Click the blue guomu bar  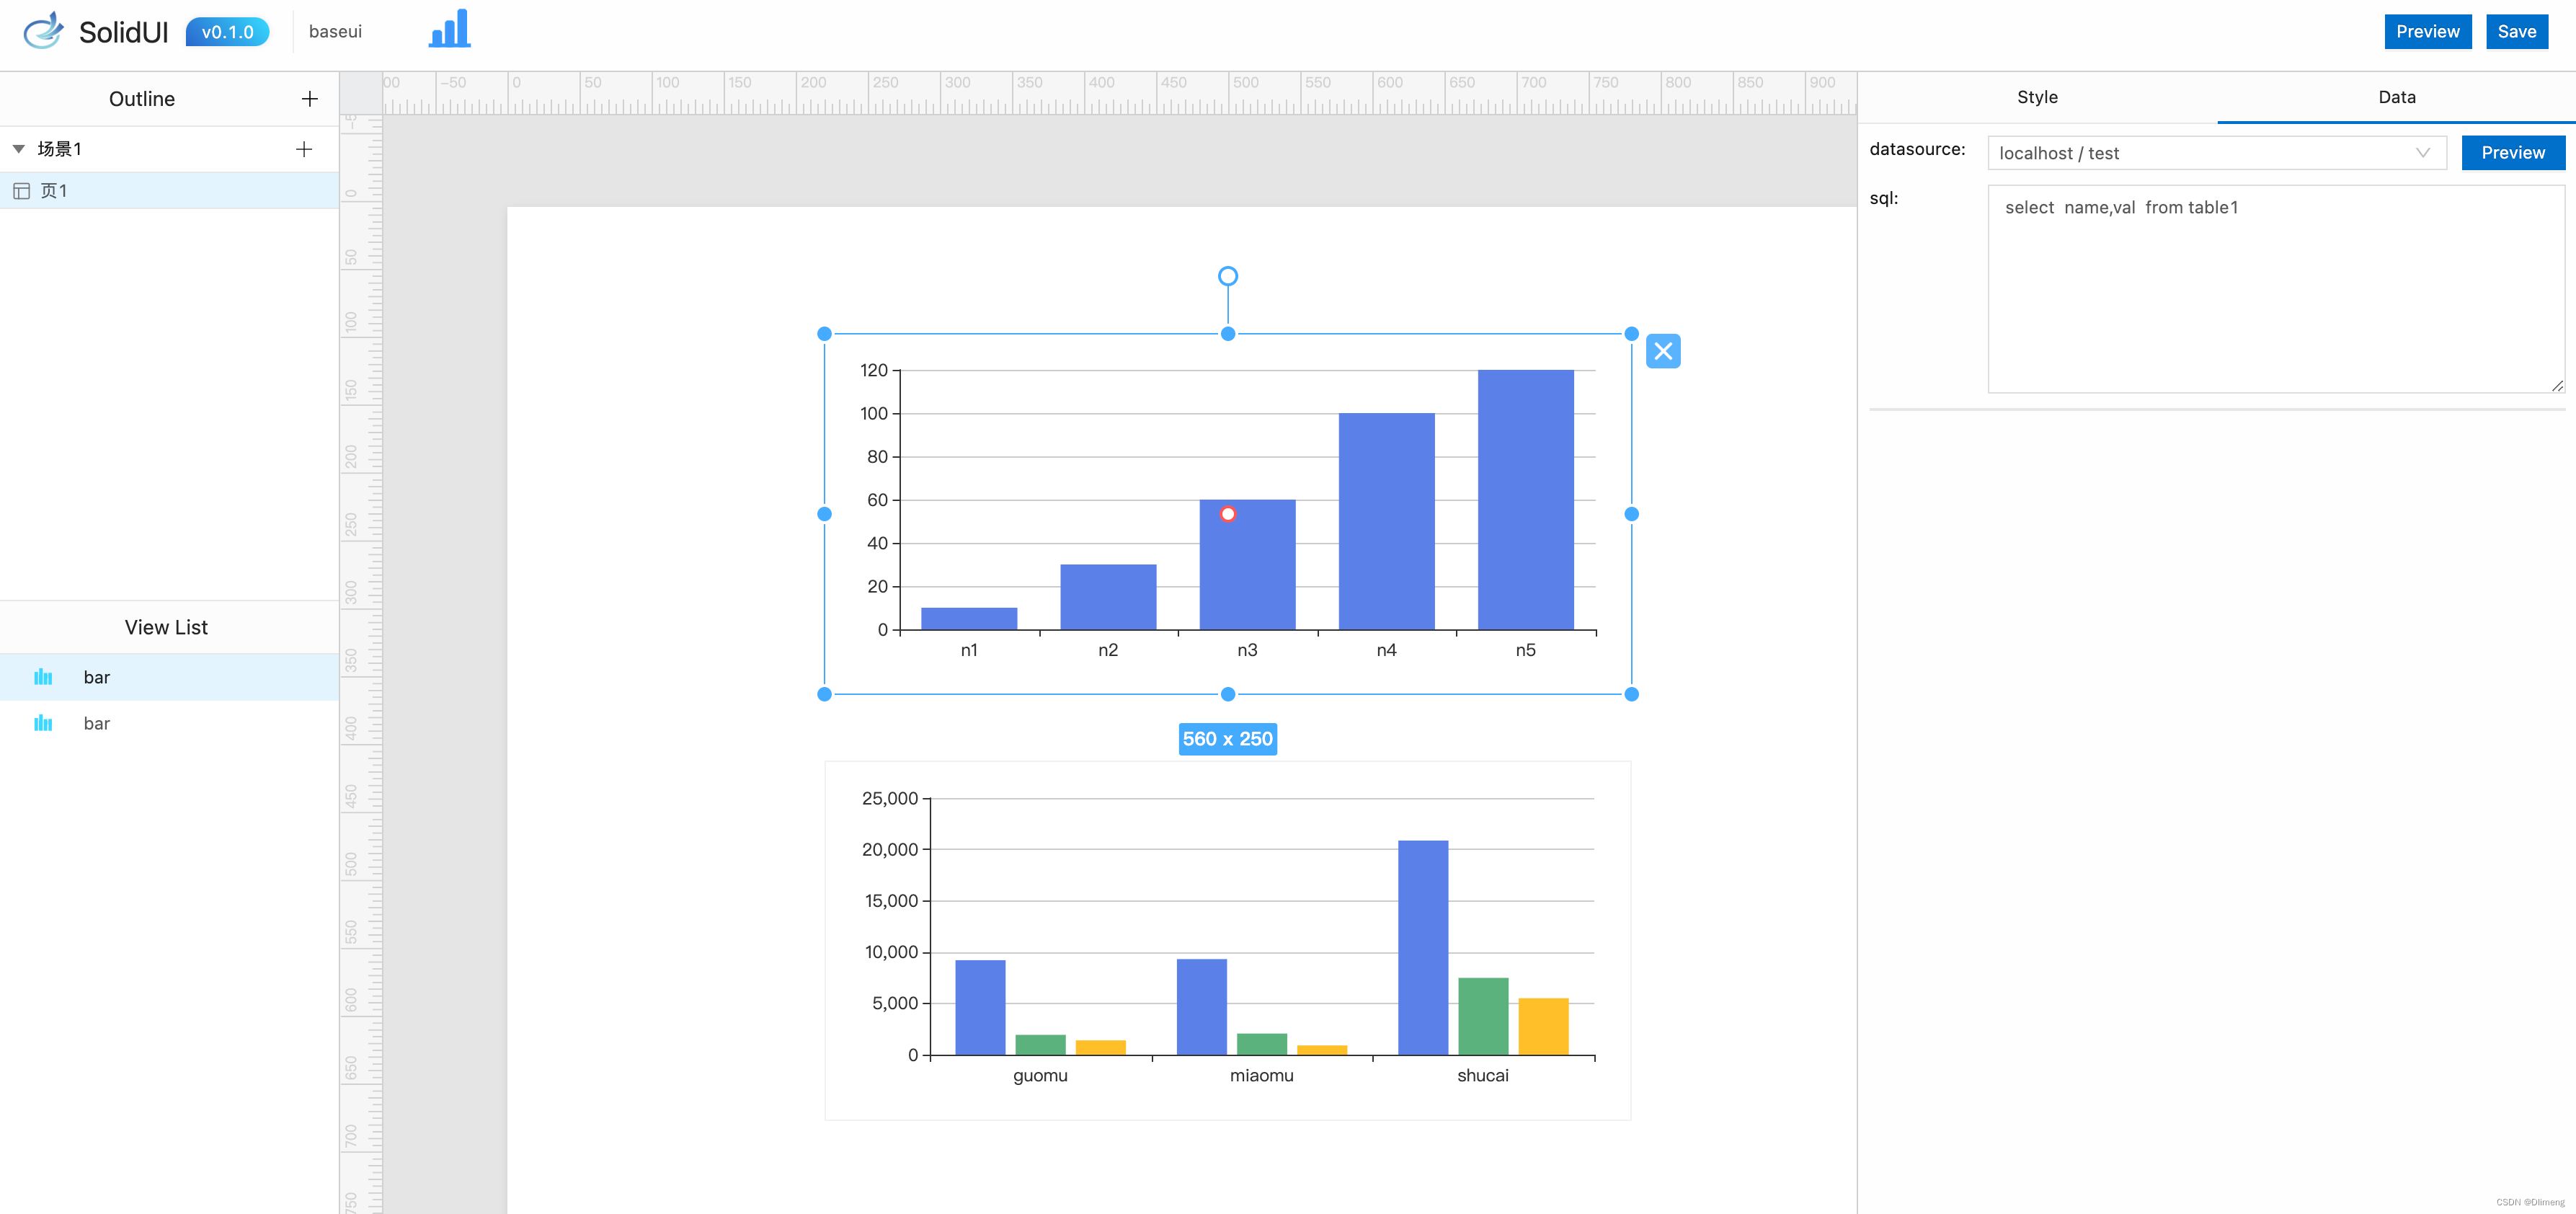click(x=980, y=1007)
